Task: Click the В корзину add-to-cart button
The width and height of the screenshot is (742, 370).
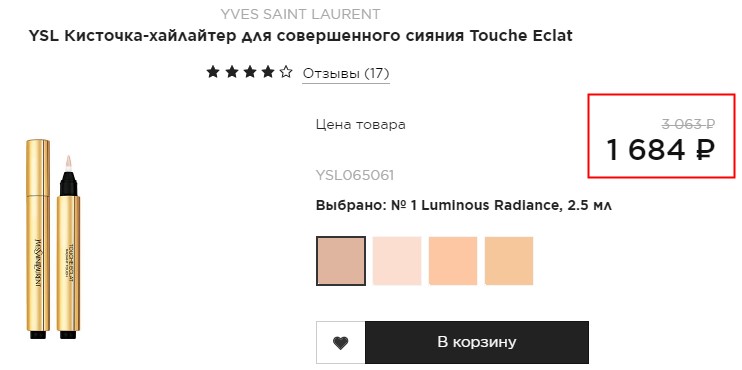Action: click(477, 343)
